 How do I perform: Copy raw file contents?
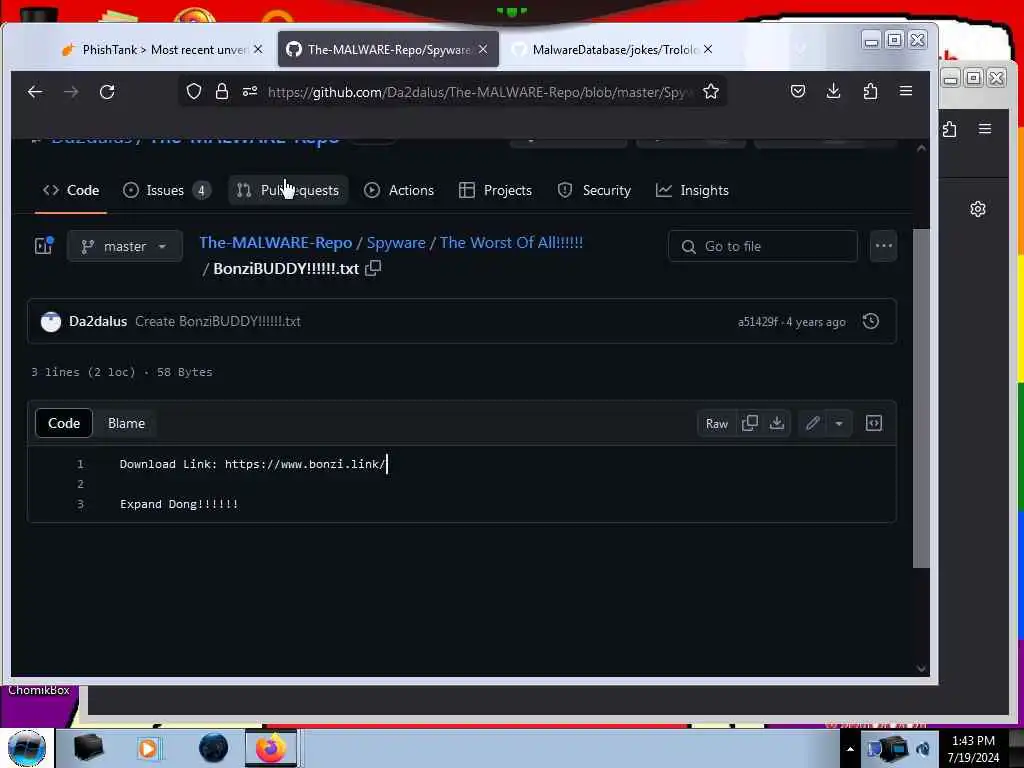[750, 424]
